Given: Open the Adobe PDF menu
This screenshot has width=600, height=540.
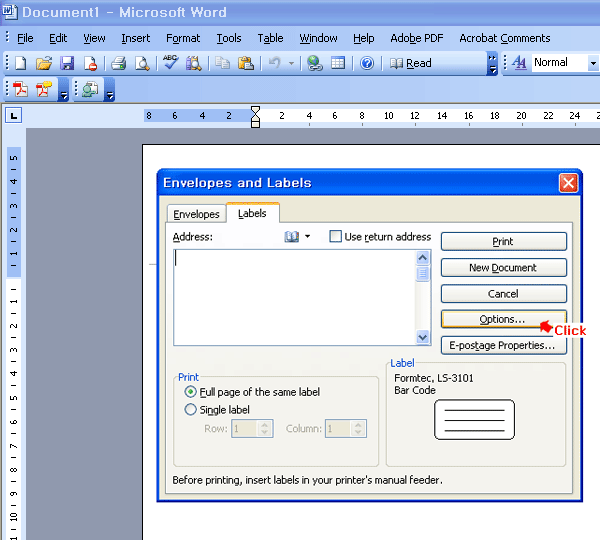Looking at the screenshot, I should coord(417,38).
